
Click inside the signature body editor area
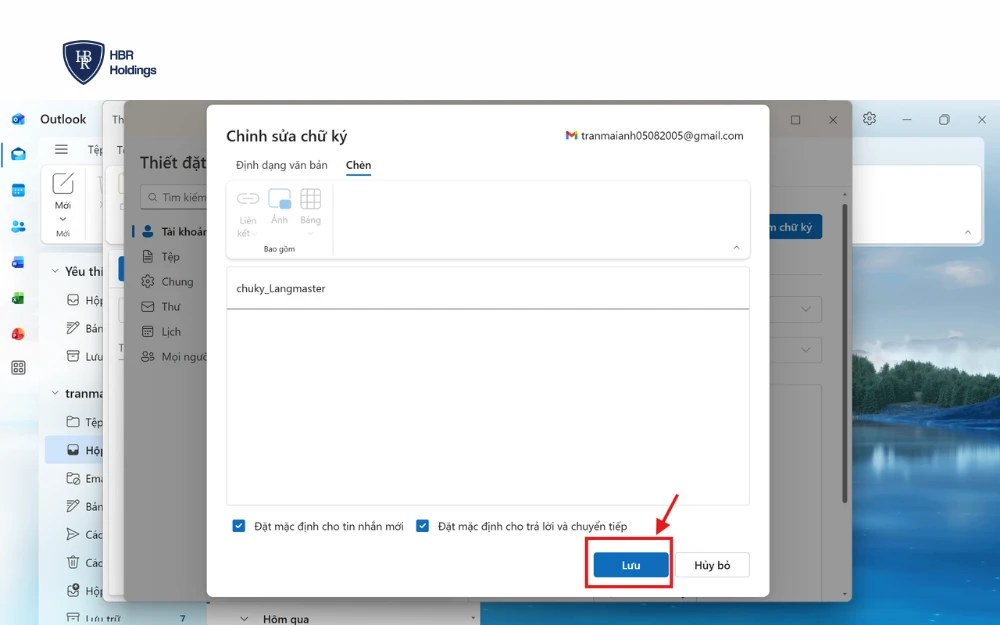(x=488, y=407)
